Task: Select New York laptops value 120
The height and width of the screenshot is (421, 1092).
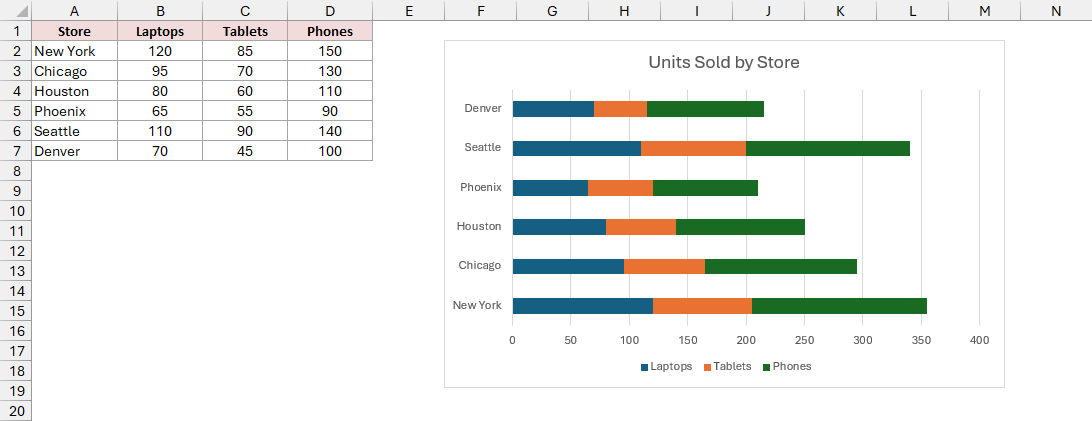Action: pyautogui.click(x=160, y=51)
